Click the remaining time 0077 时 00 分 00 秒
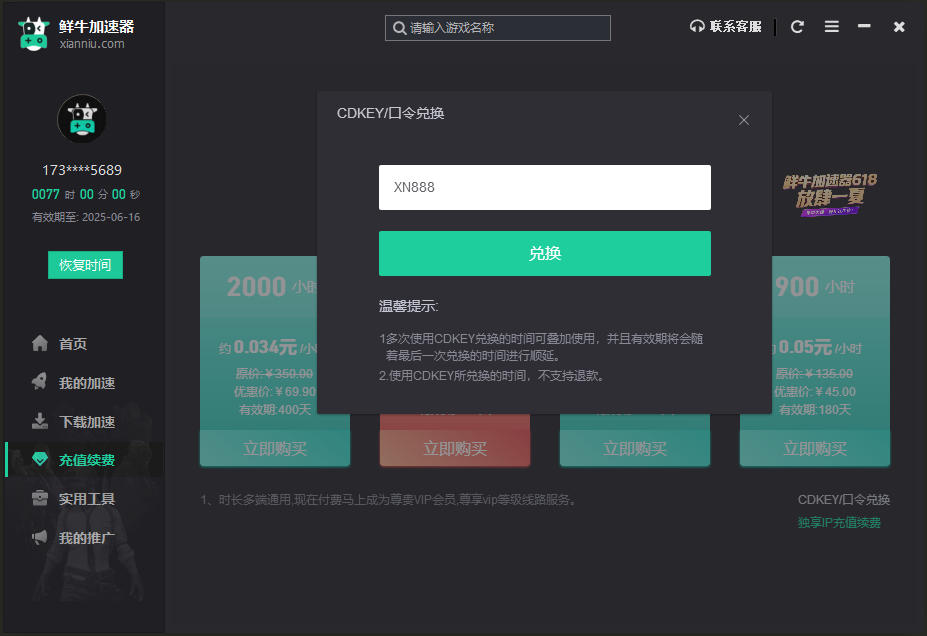927x636 pixels. [86, 194]
